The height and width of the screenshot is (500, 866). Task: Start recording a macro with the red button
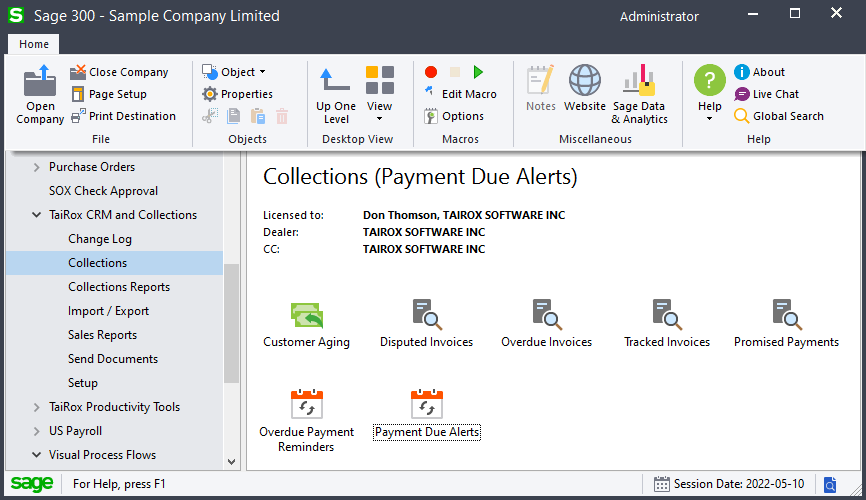point(431,72)
